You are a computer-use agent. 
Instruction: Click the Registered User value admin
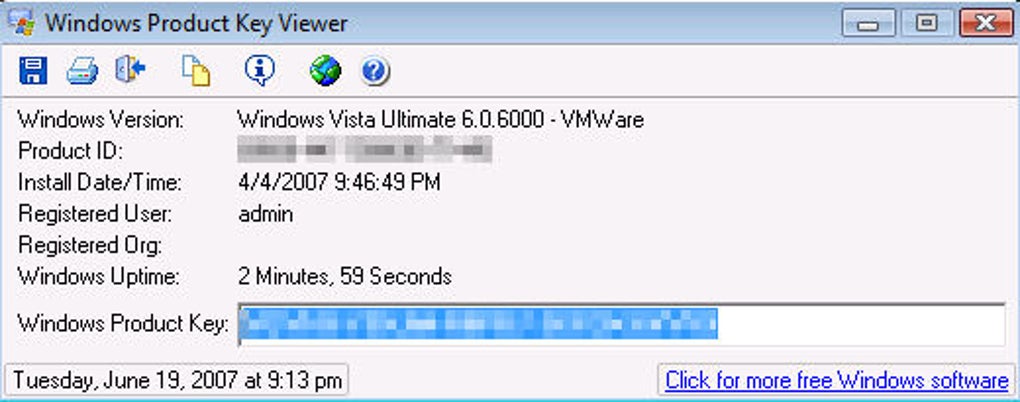[x=265, y=214]
